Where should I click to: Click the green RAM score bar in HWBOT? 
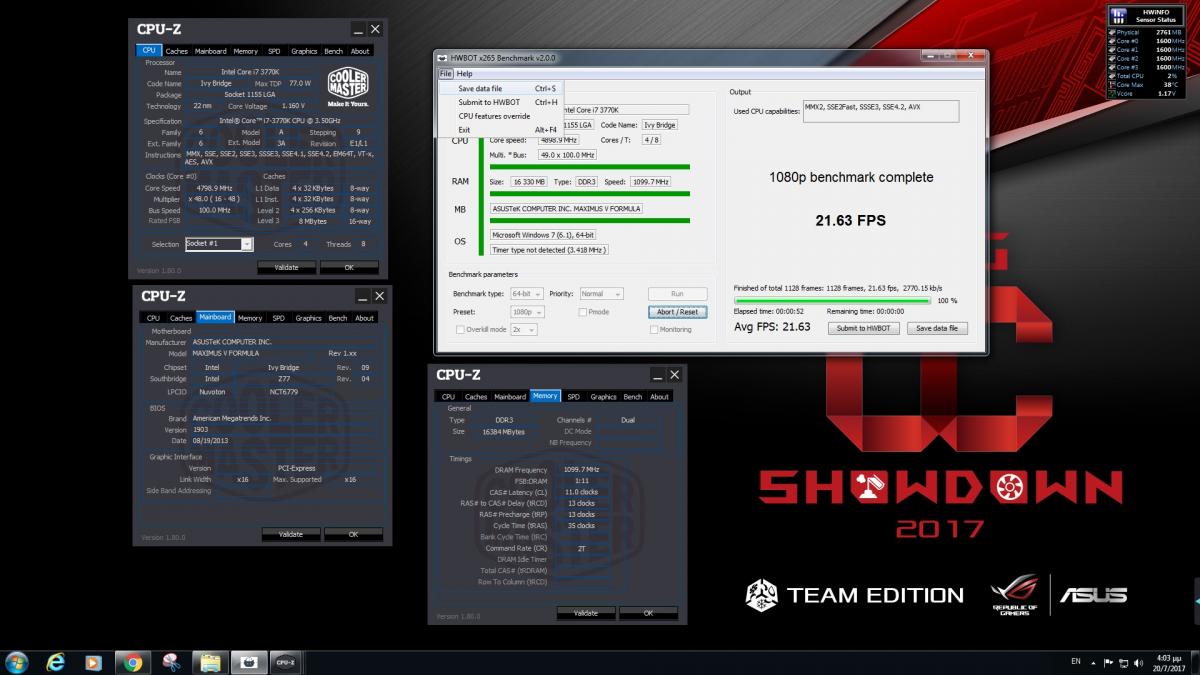tap(590, 194)
